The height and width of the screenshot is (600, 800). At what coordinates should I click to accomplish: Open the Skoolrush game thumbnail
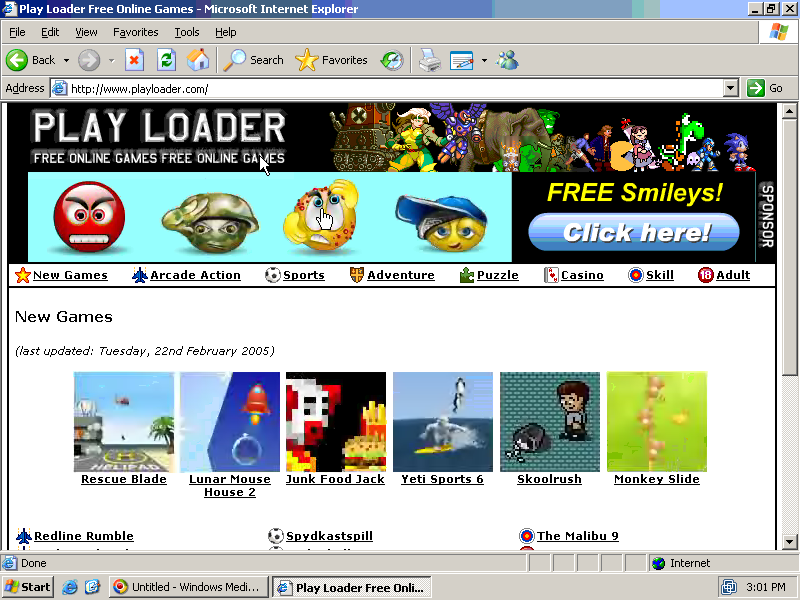[x=550, y=422]
